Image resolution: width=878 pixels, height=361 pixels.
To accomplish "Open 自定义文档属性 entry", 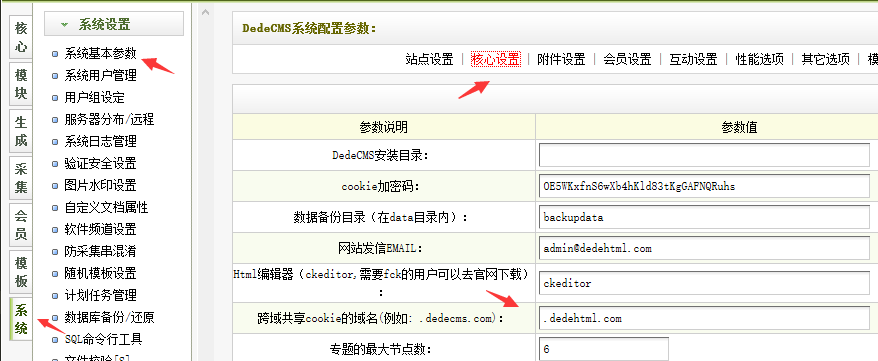I will pyautogui.click(x=106, y=208).
